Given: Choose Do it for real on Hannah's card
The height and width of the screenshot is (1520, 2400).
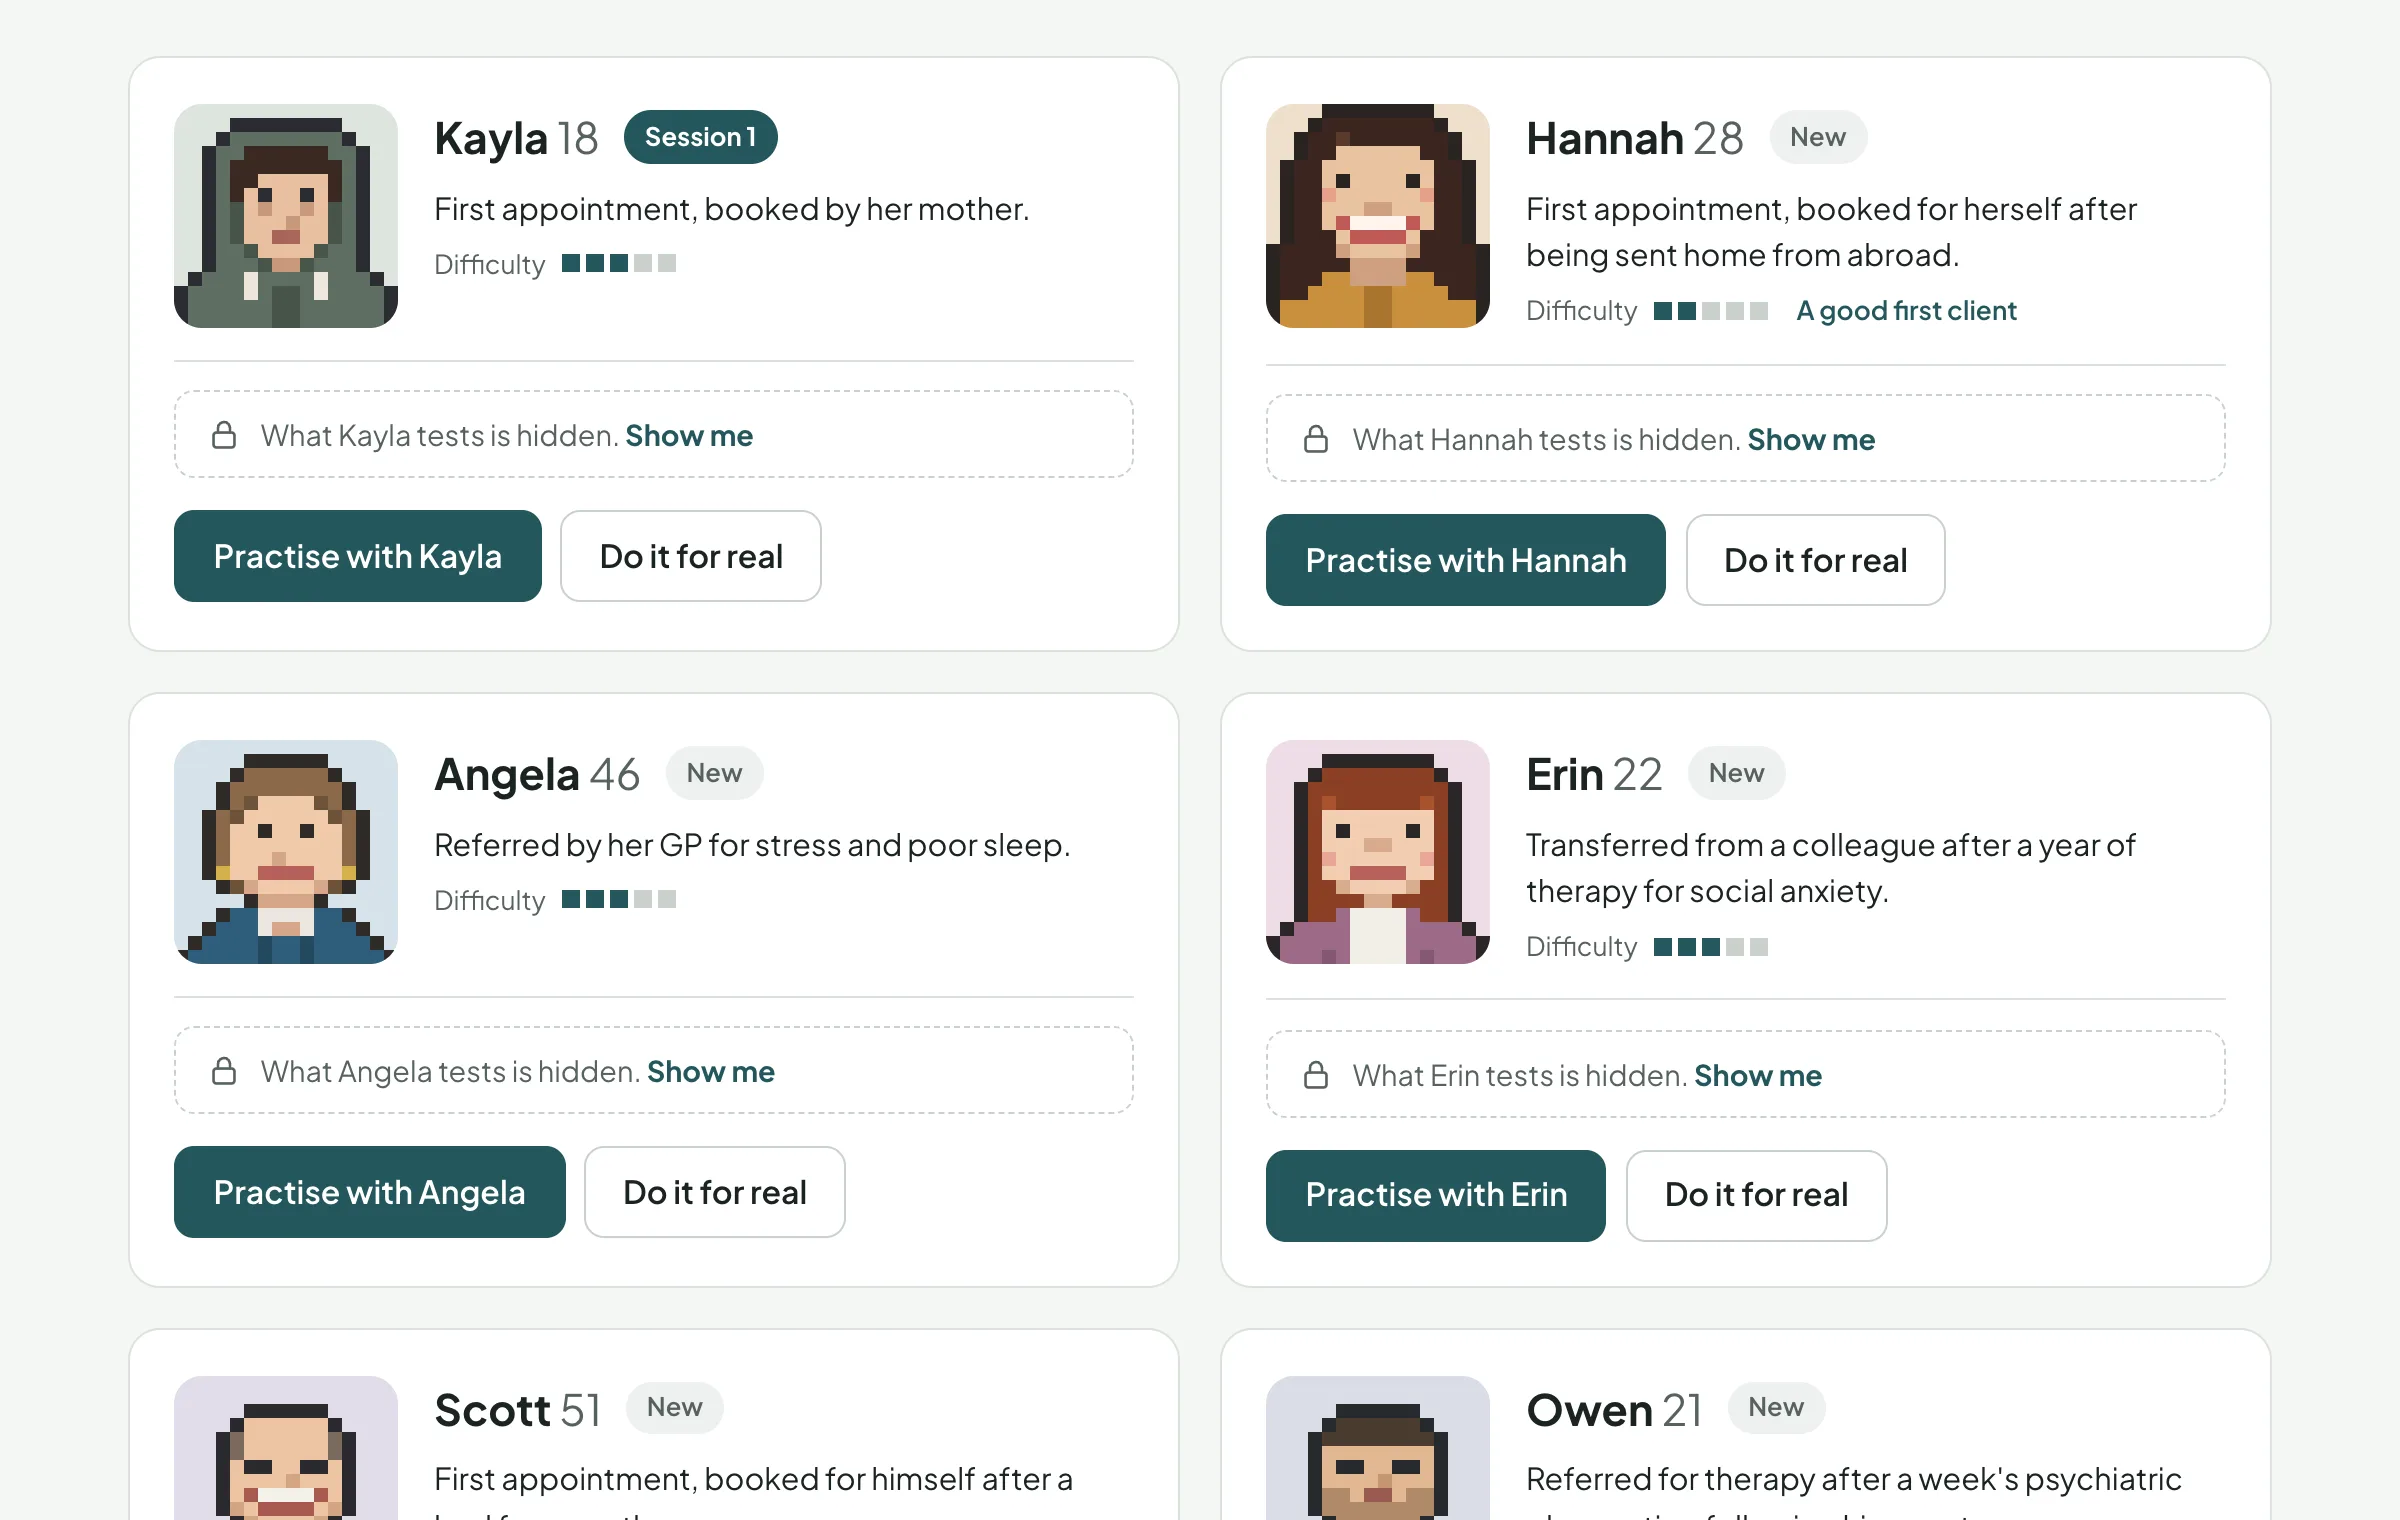Looking at the screenshot, I should click(x=1816, y=560).
